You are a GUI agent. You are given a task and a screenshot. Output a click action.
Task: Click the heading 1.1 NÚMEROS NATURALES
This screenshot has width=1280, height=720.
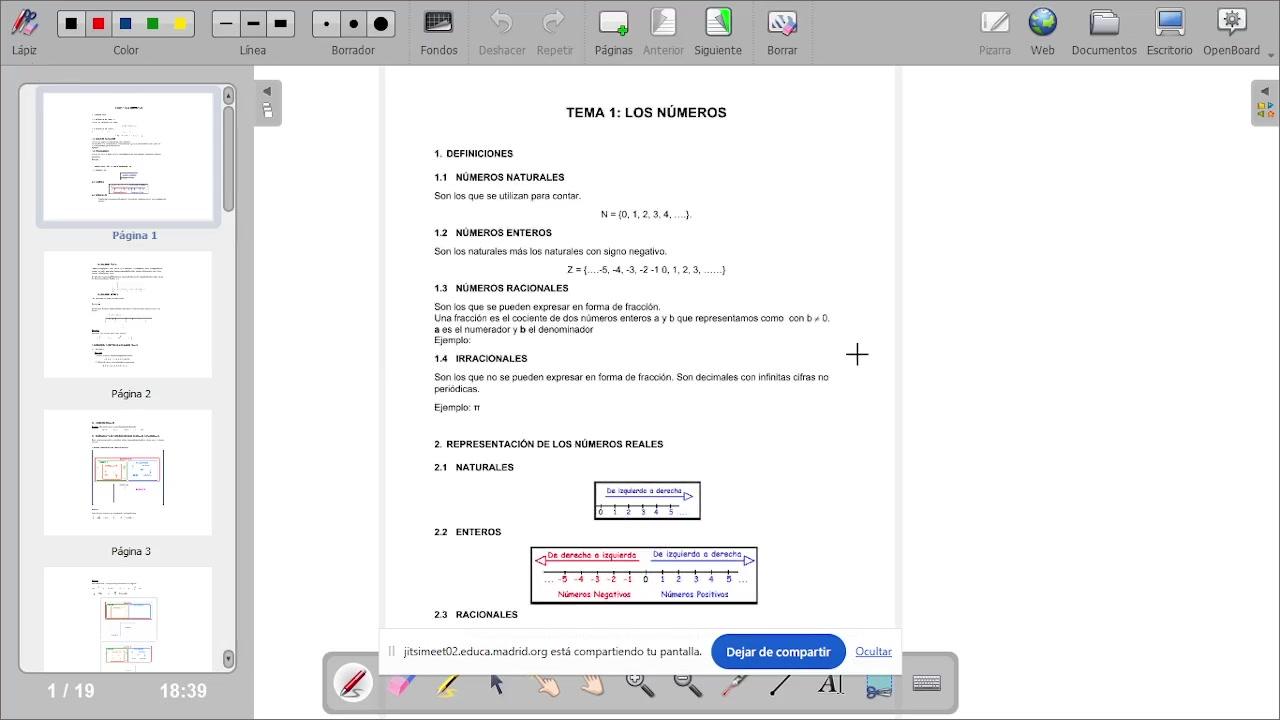click(499, 178)
